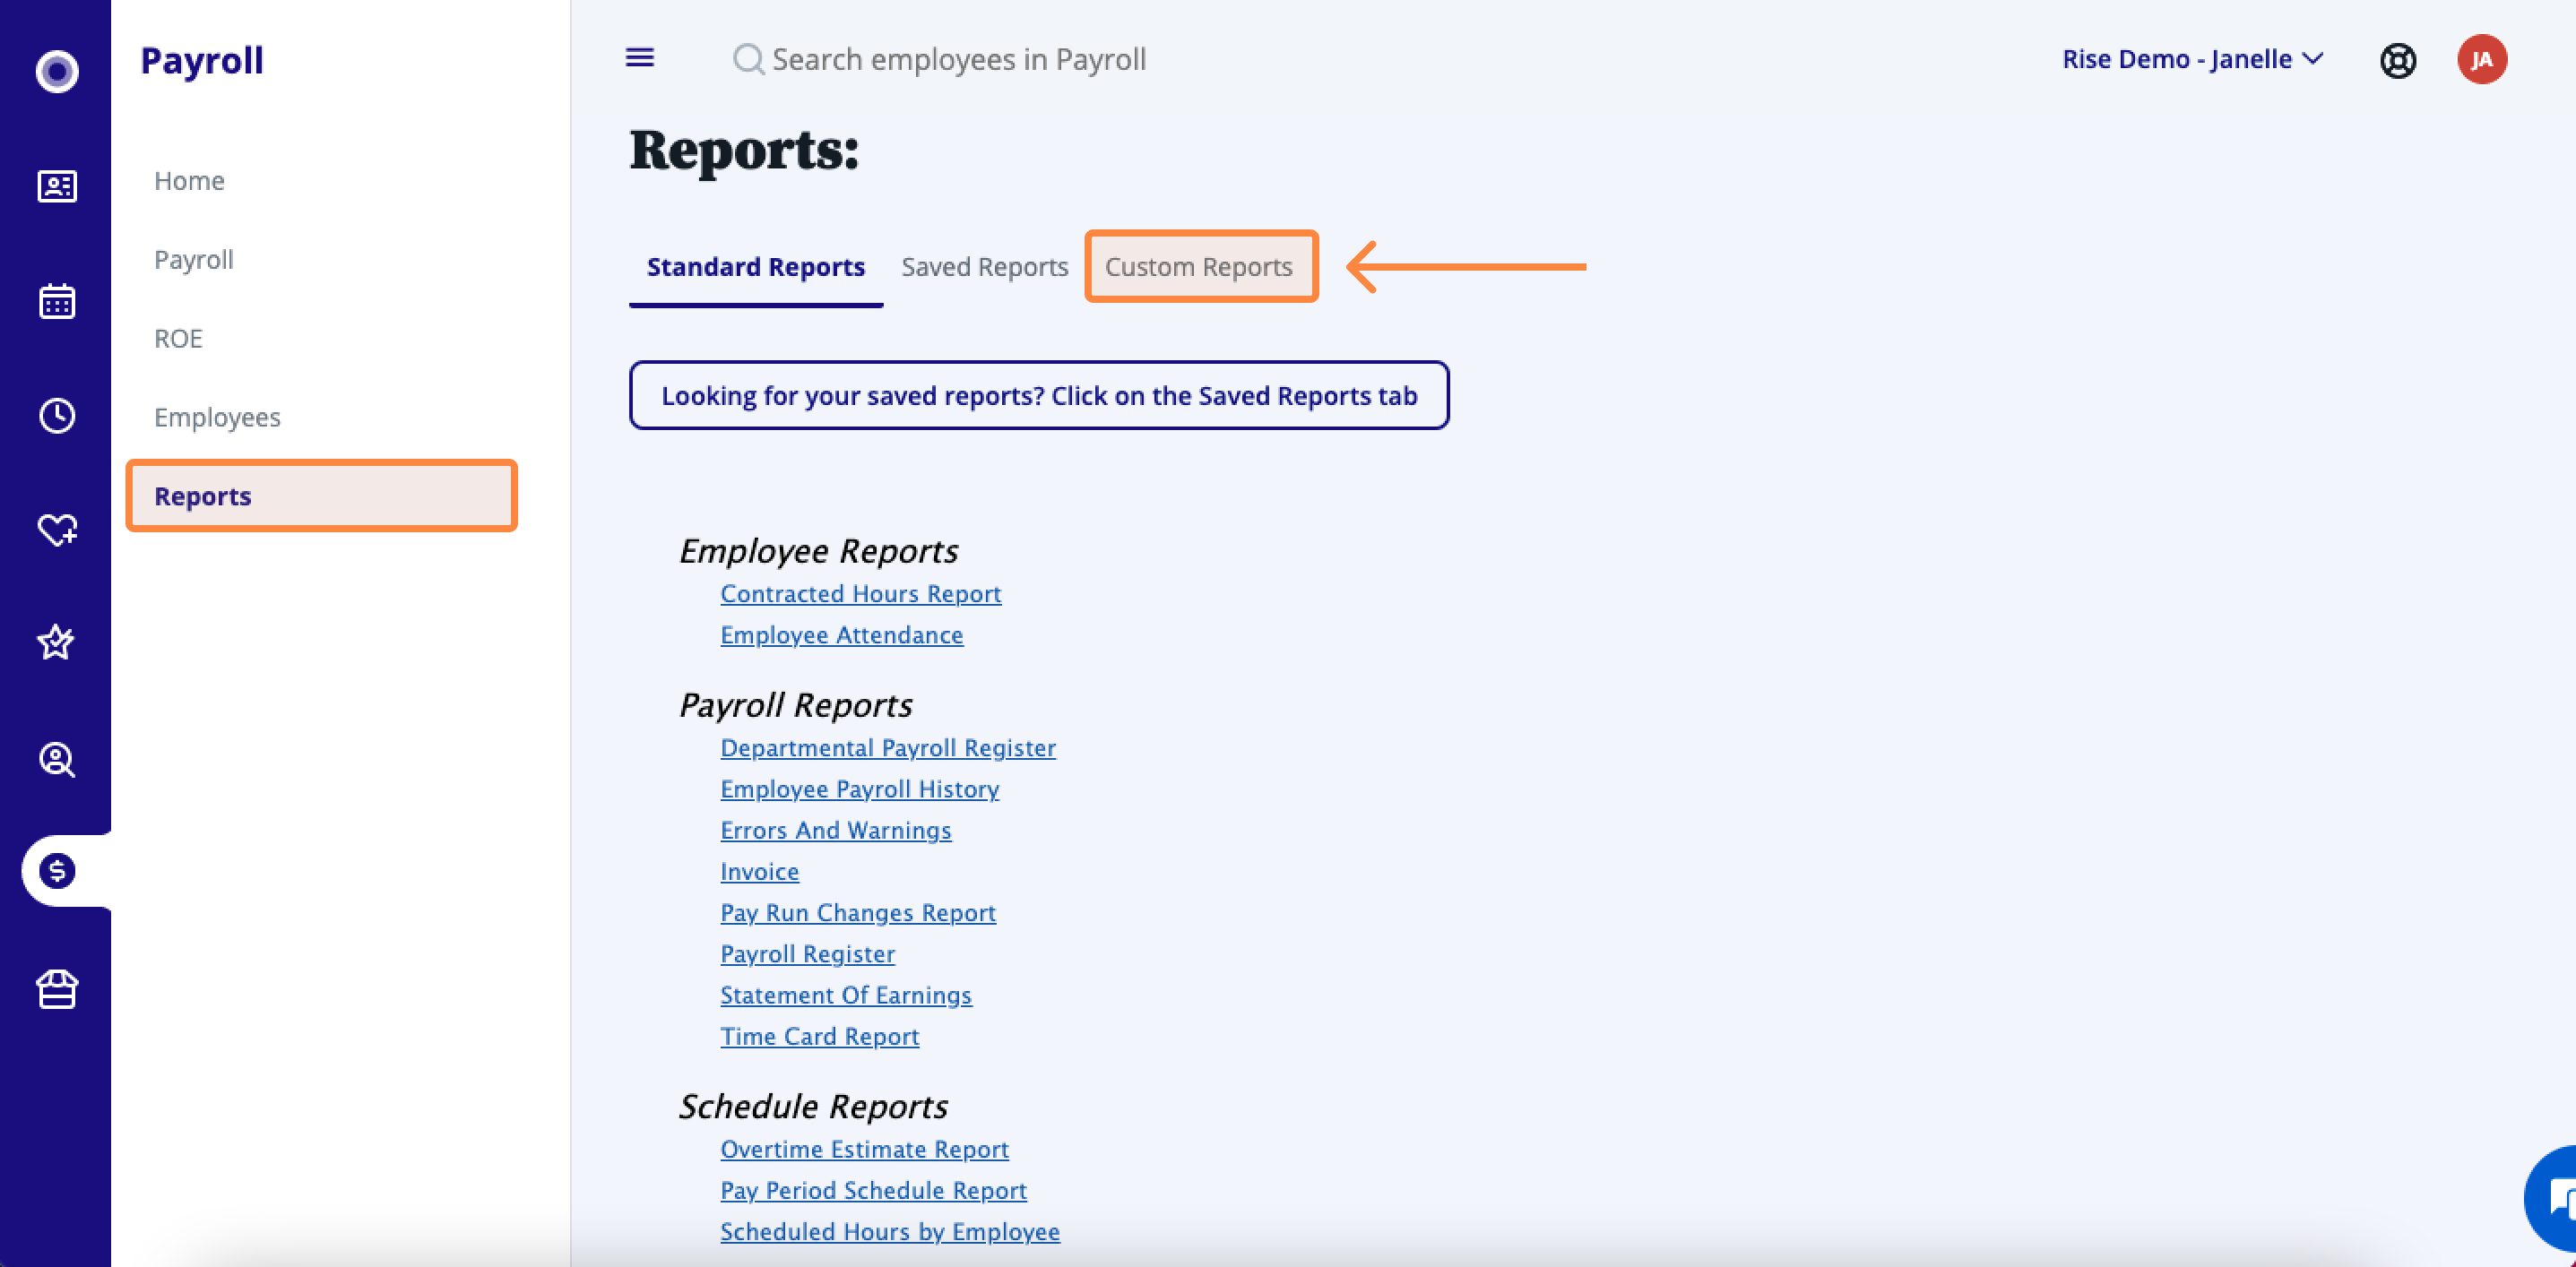Select the dollar-sign Payroll sidebar icon
The width and height of the screenshot is (2576, 1267).
57,871
